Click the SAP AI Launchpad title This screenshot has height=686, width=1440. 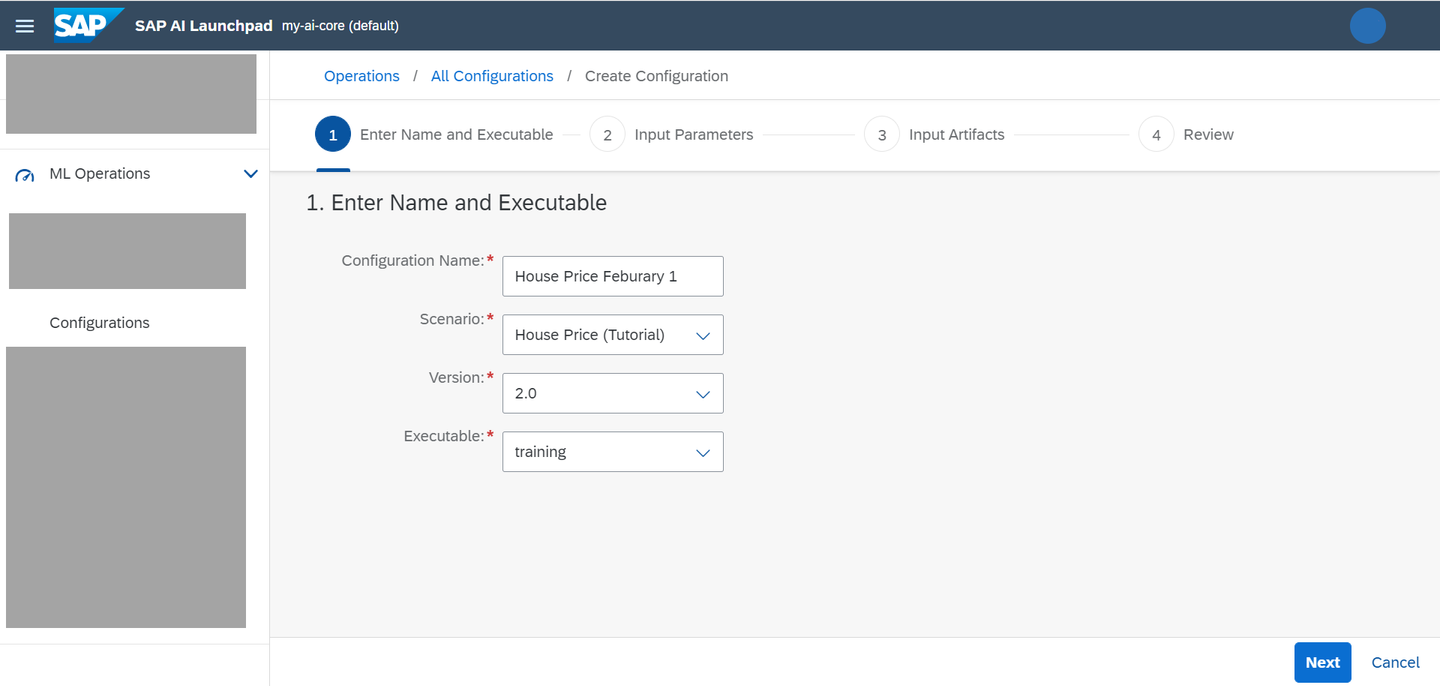click(x=204, y=26)
